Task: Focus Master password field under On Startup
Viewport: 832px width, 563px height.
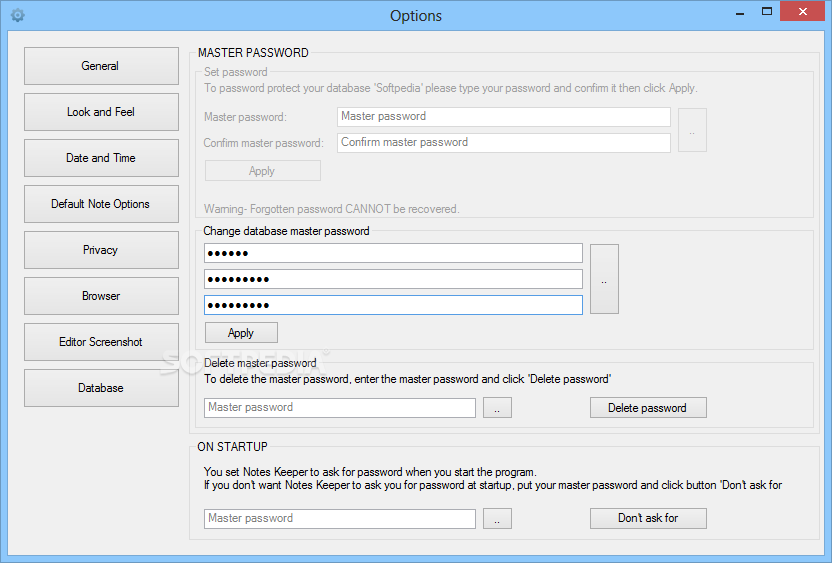Action: 340,518
